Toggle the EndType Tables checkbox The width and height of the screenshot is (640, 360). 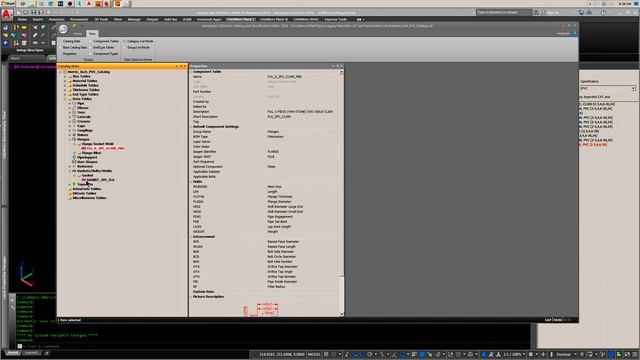[91, 47]
